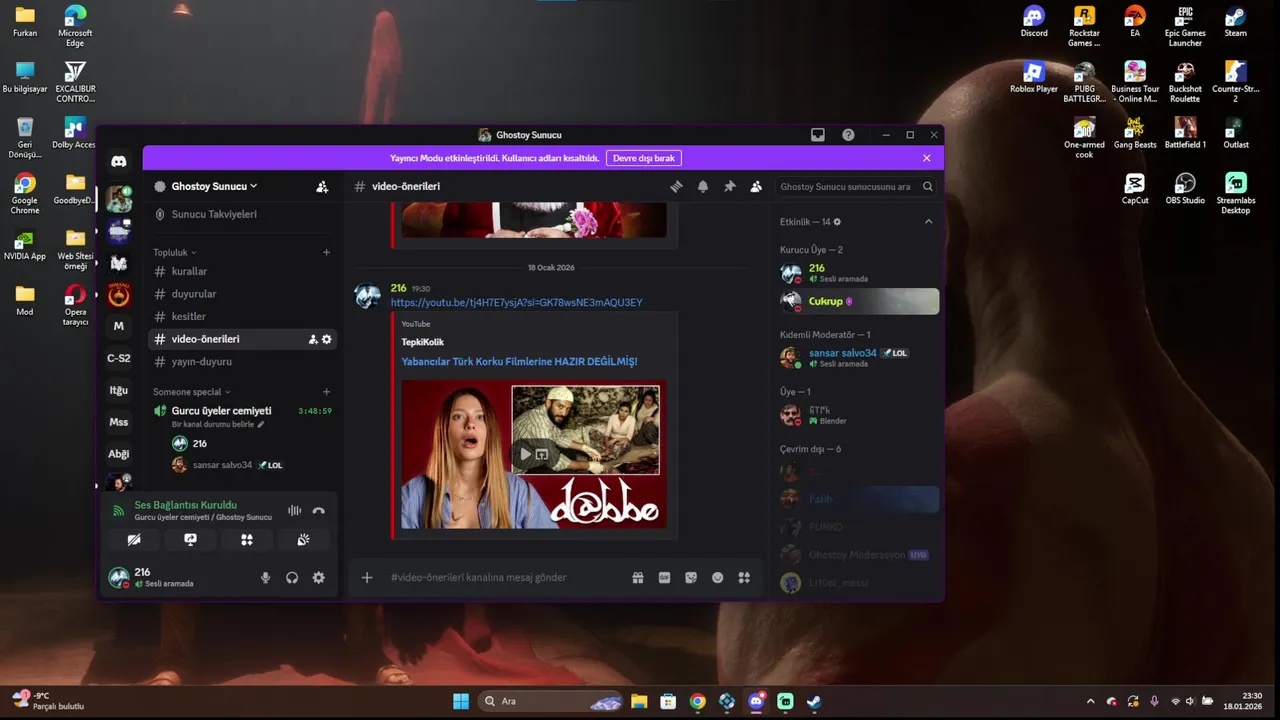Open Discord help question mark icon
Viewport: 1280px width, 720px height.
tap(848, 135)
